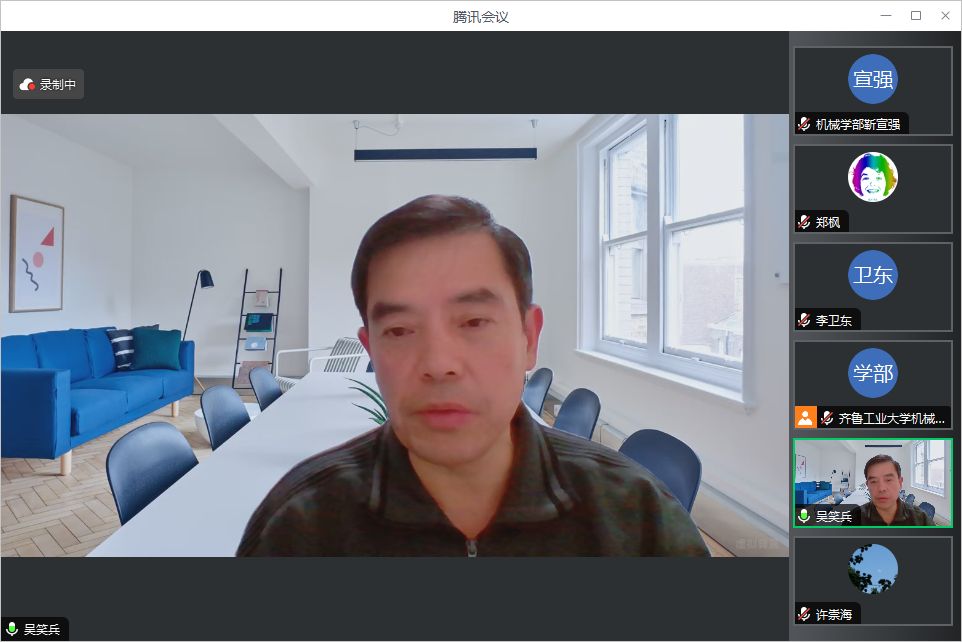Select the 宣强 avatar circle

[872, 79]
